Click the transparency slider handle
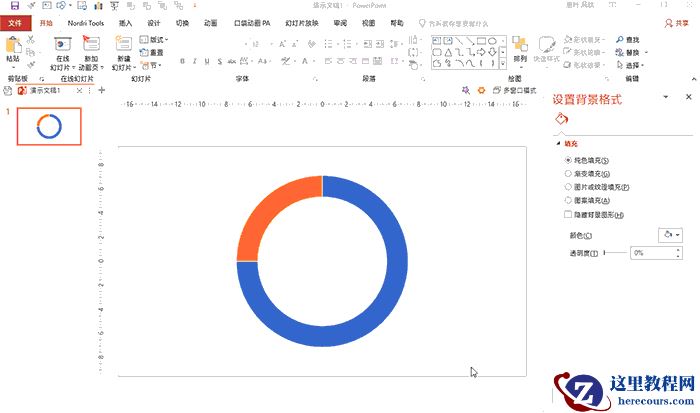This screenshot has width=700, height=413. tap(604, 253)
